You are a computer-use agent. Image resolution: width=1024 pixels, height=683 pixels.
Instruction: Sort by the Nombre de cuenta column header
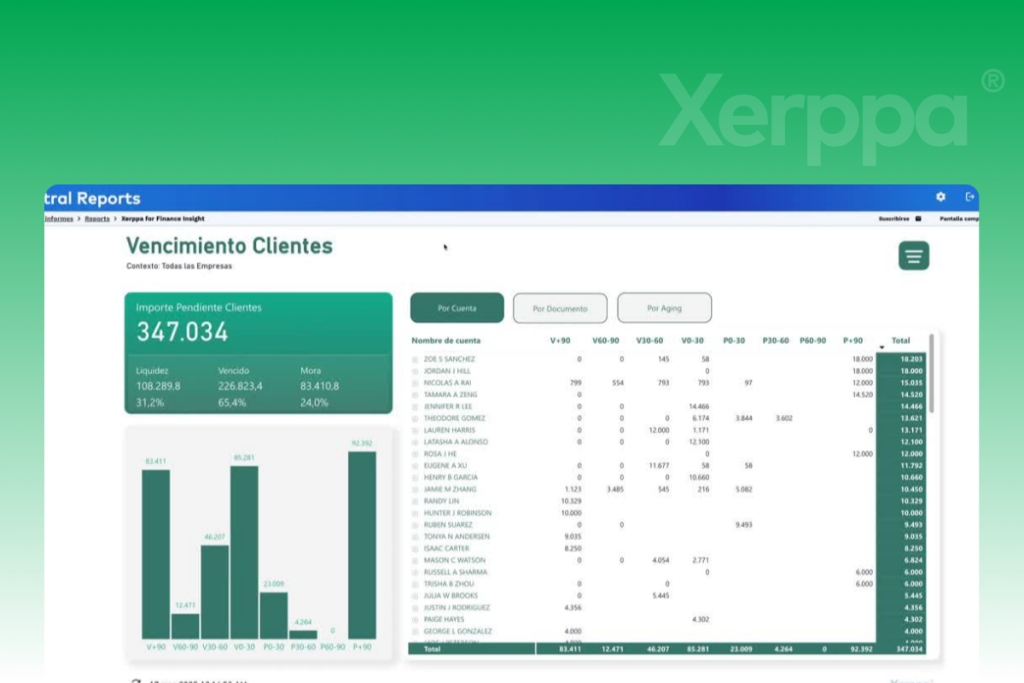click(446, 341)
